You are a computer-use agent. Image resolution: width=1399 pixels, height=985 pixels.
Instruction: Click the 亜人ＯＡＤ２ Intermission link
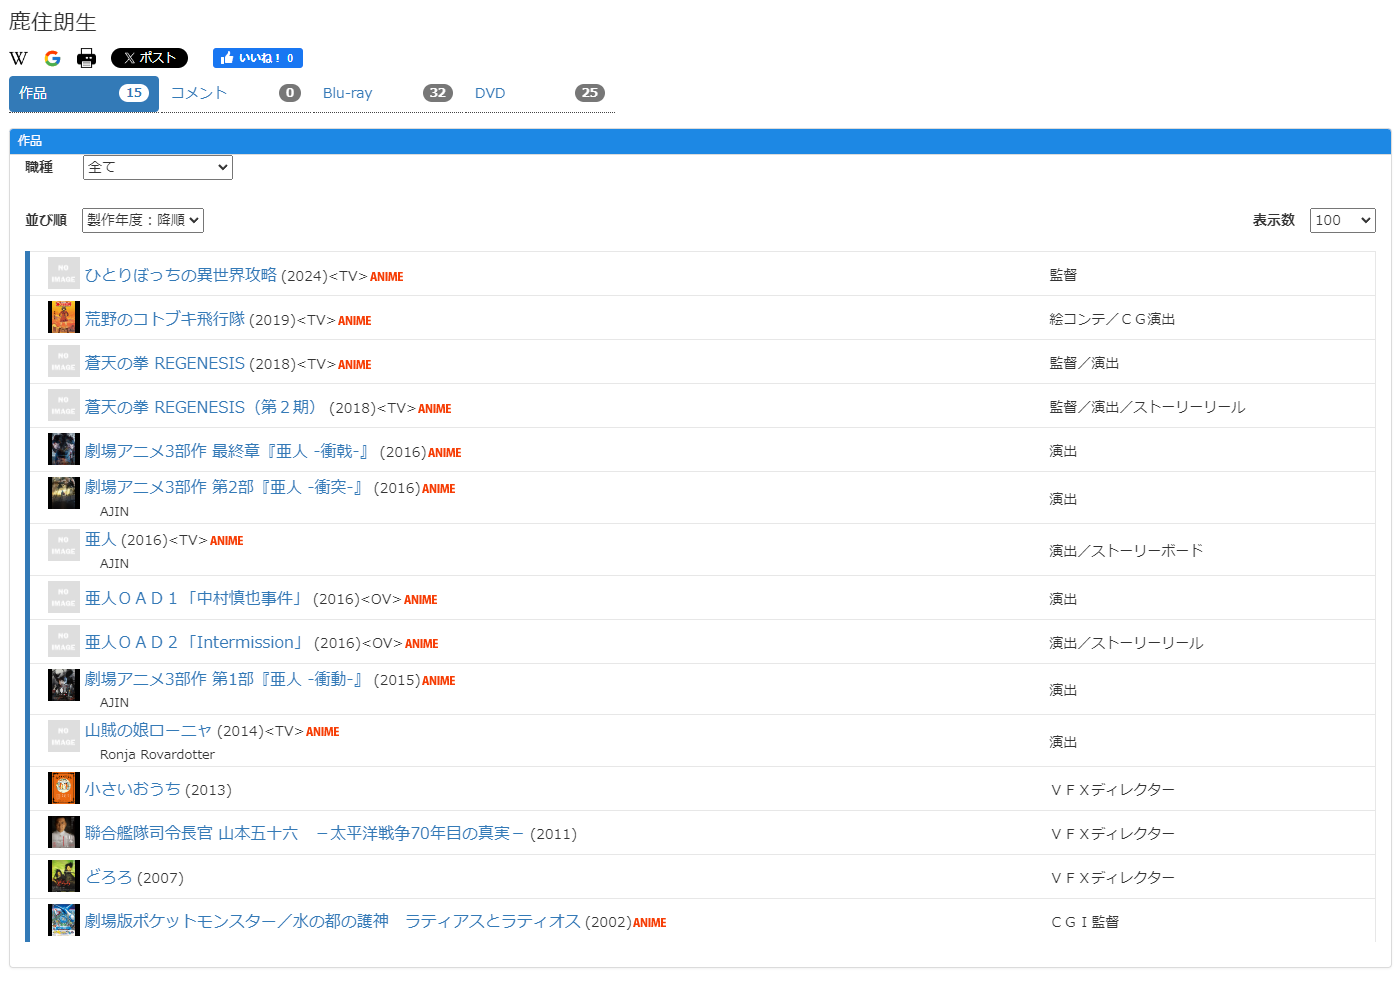coord(194,643)
